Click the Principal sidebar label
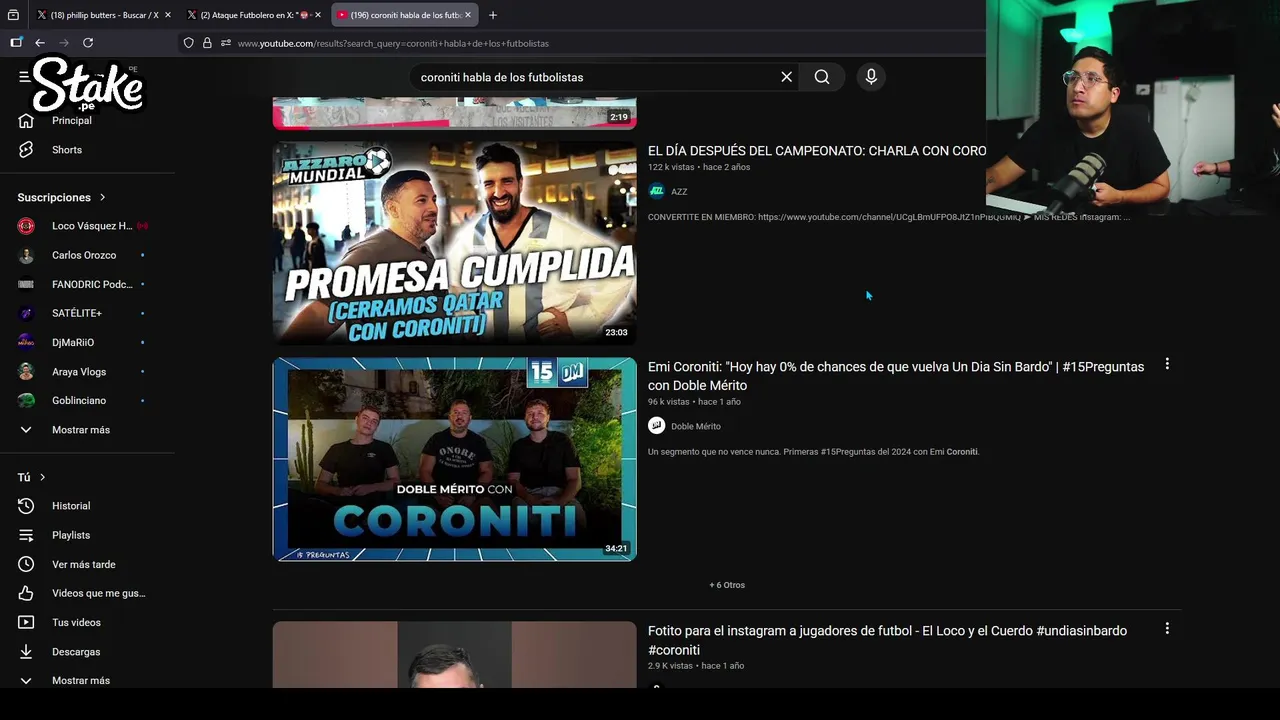The width and height of the screenshot is (1280, 720). pos(72,121)
